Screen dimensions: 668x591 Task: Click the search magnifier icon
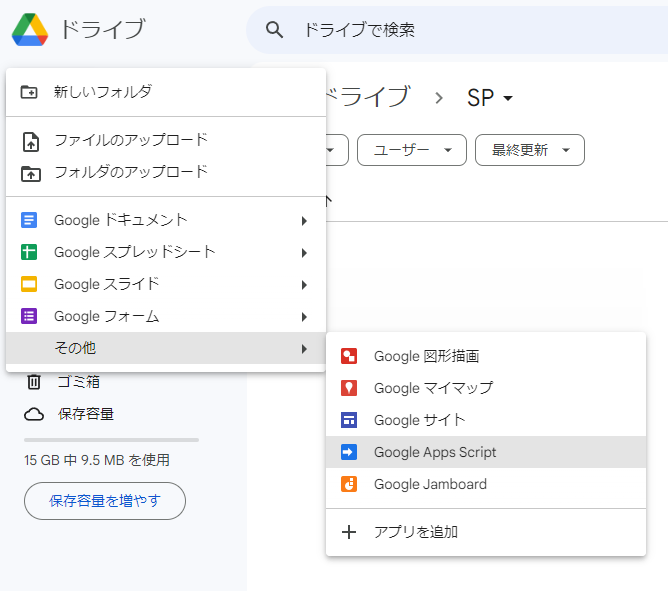pos(275,30)
